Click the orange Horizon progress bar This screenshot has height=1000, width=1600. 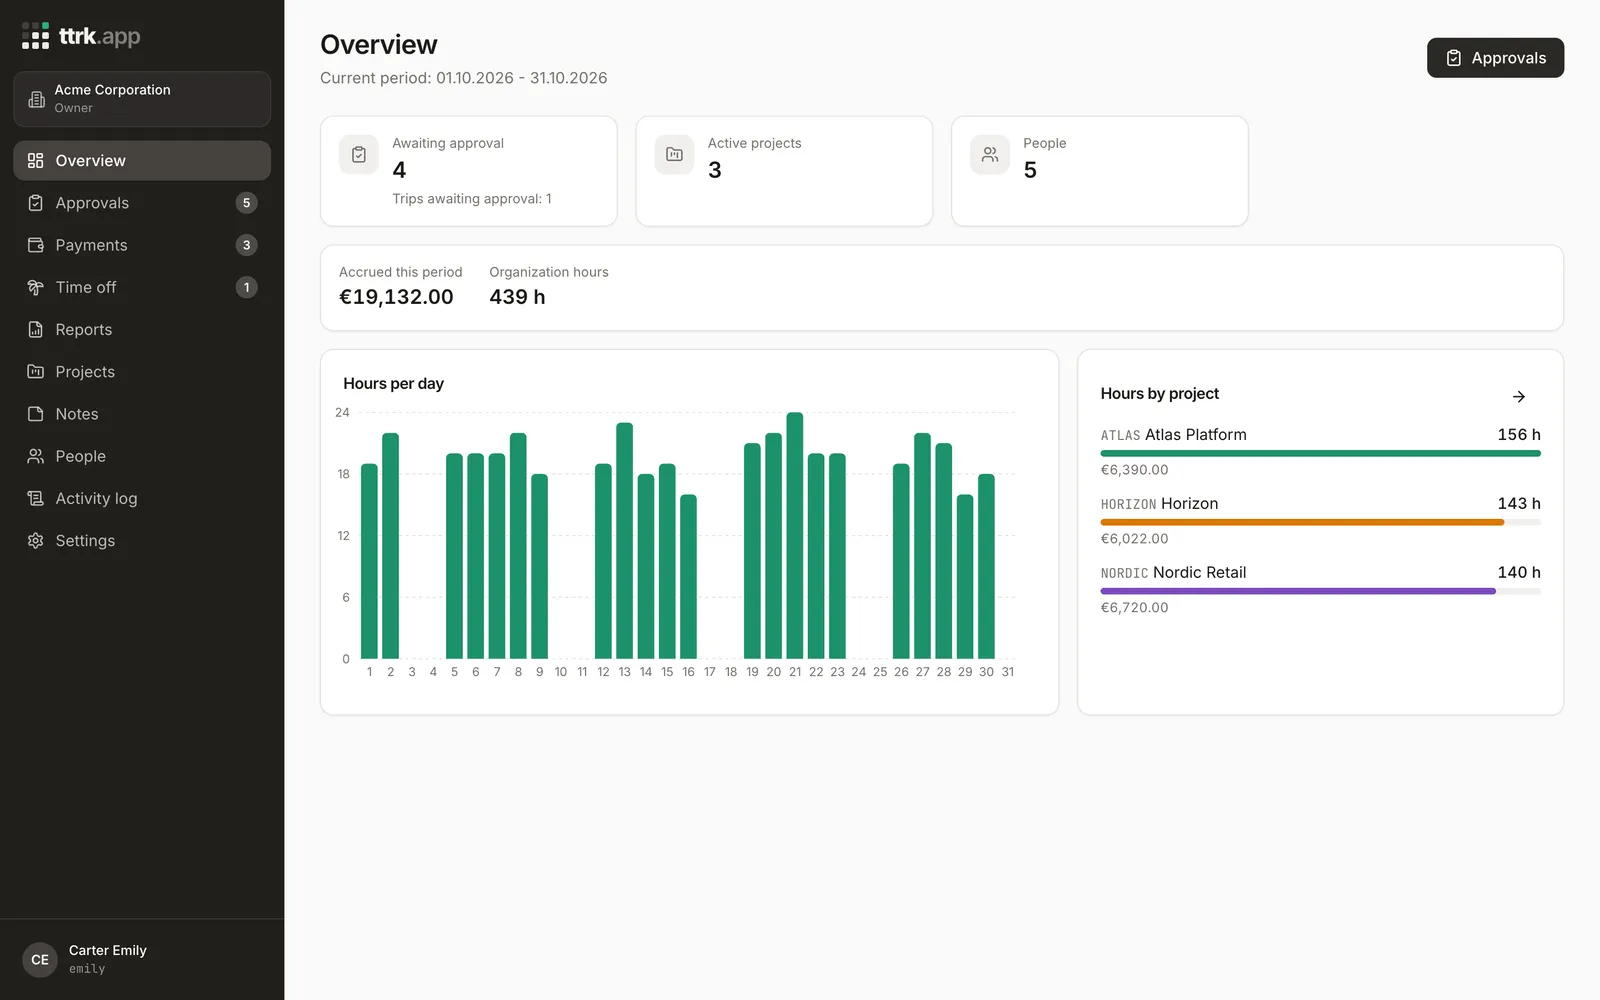pos(1302,522)
